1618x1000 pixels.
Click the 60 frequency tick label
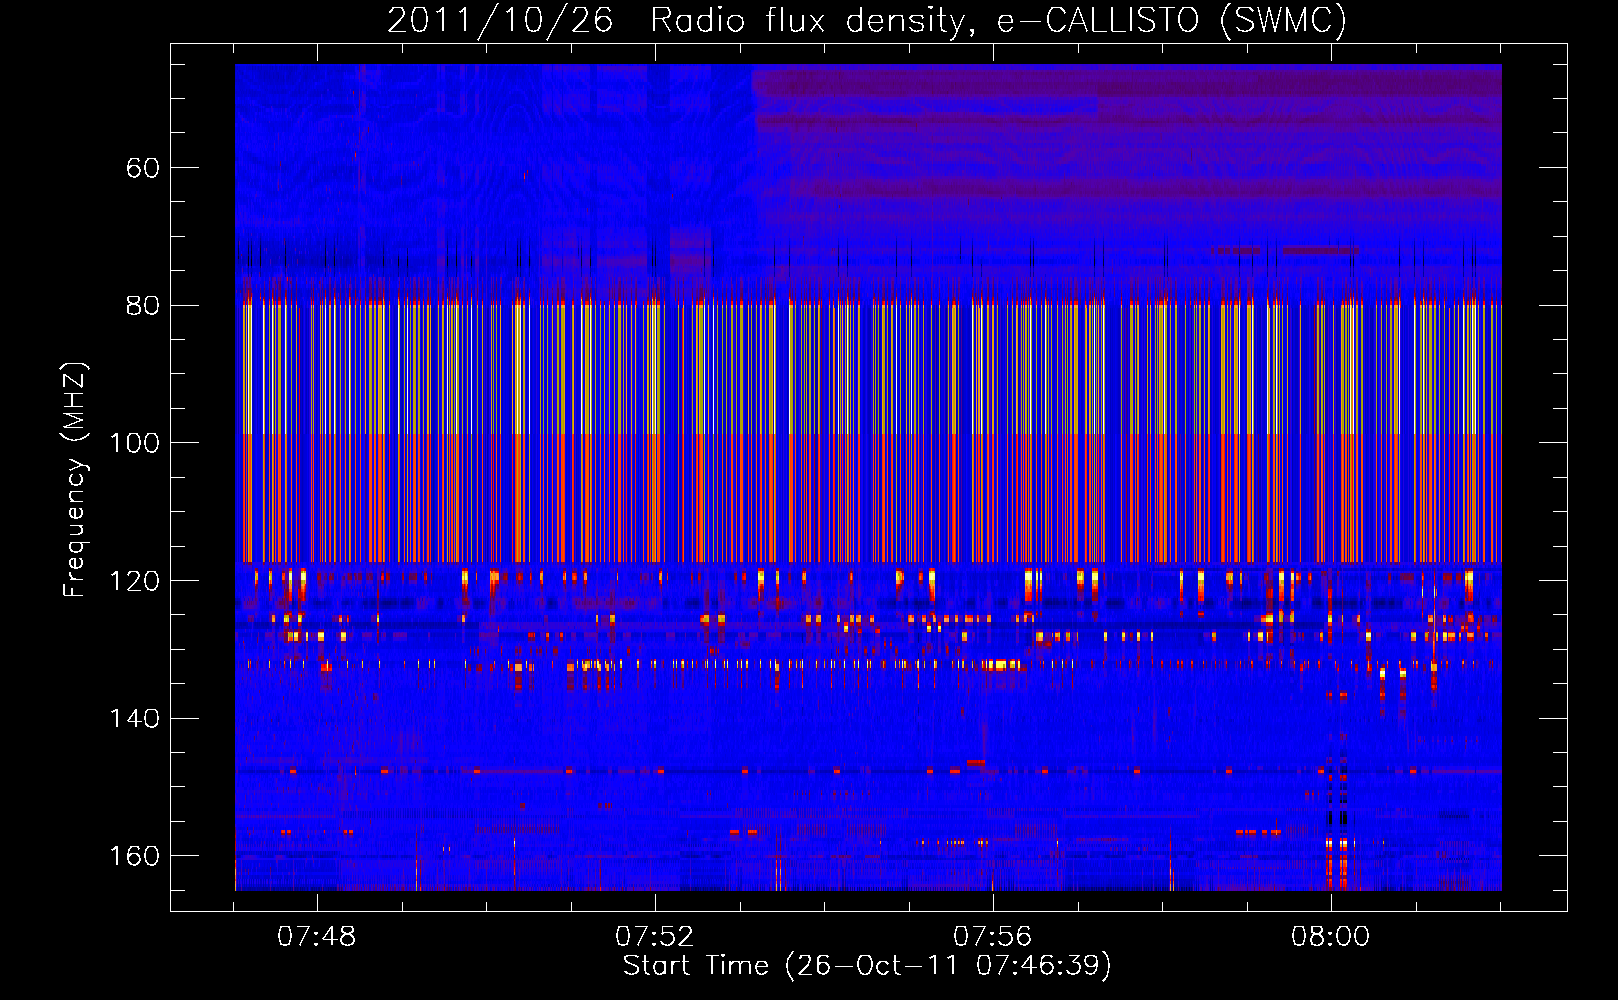(143, 168)
